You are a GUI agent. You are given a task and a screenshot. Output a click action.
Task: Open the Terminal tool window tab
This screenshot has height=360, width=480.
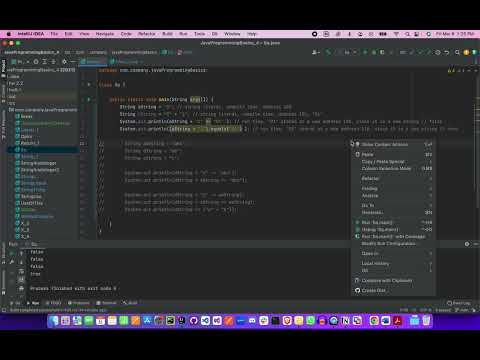pos(107,303)
